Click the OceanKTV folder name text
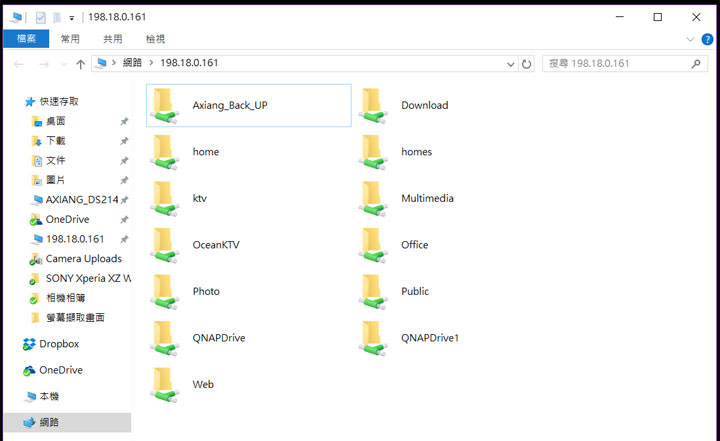The width and height of the screenshot is (720, 441). 216,245
